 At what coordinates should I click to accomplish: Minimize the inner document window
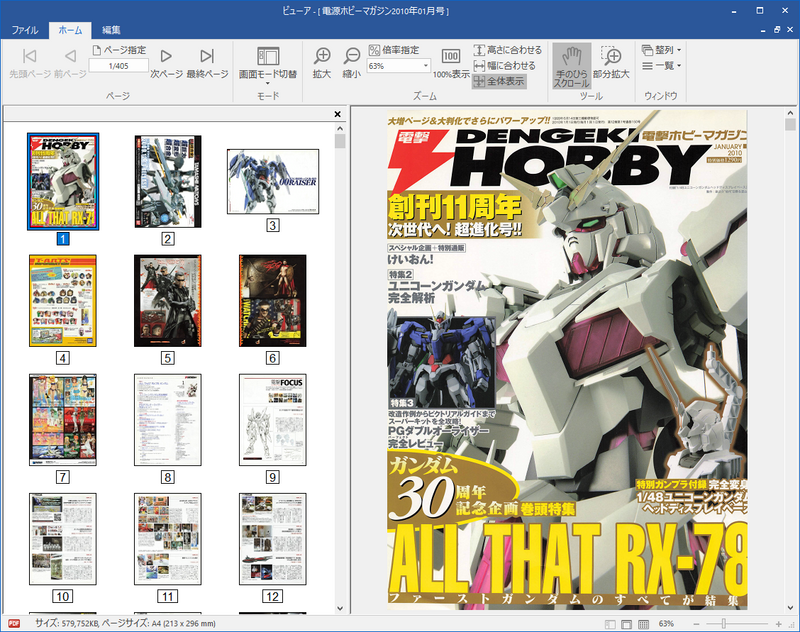(x=763, y=31)
